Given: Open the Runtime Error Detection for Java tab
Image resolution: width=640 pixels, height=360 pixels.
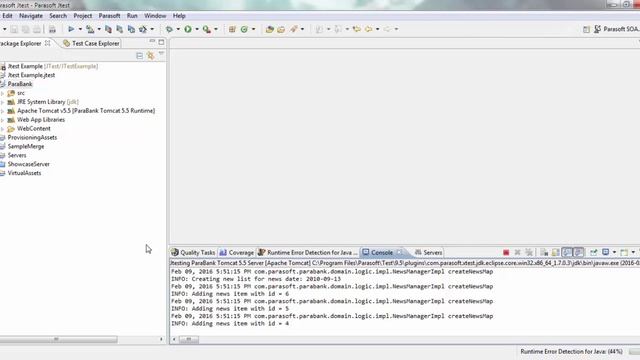Looking at the screenshot, I should tap(308, 253).
